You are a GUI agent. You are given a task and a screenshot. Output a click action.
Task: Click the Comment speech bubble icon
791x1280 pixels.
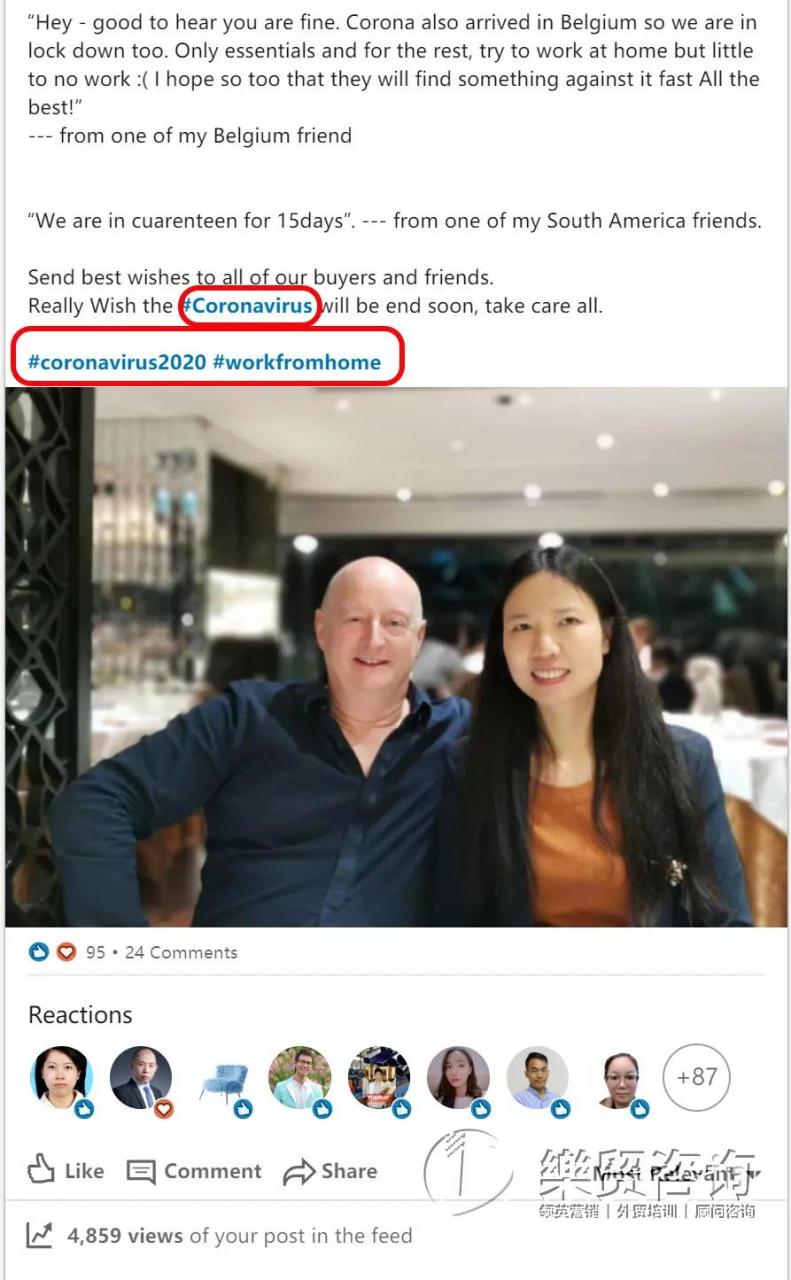[x=141, y=1172]
